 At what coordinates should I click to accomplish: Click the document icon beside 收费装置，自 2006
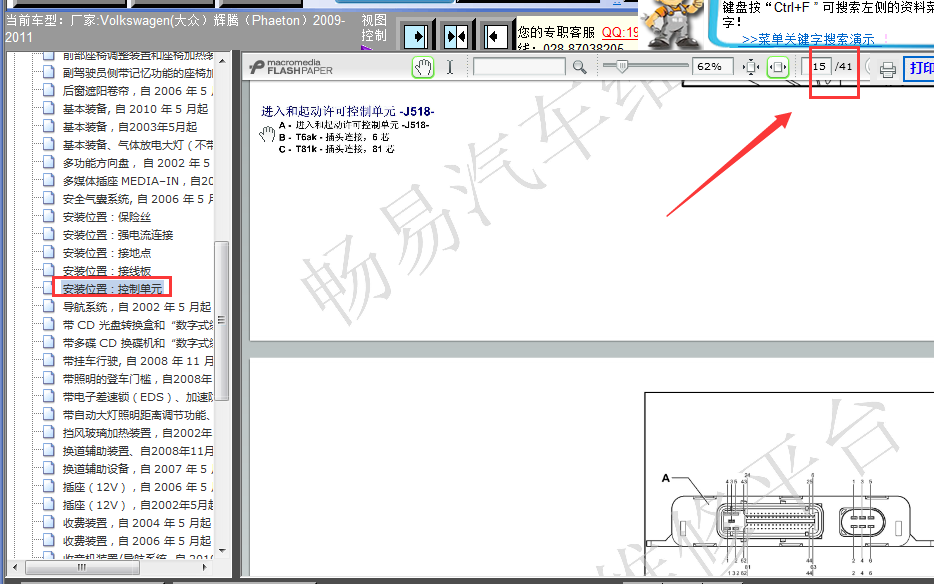tap(49, 540)
